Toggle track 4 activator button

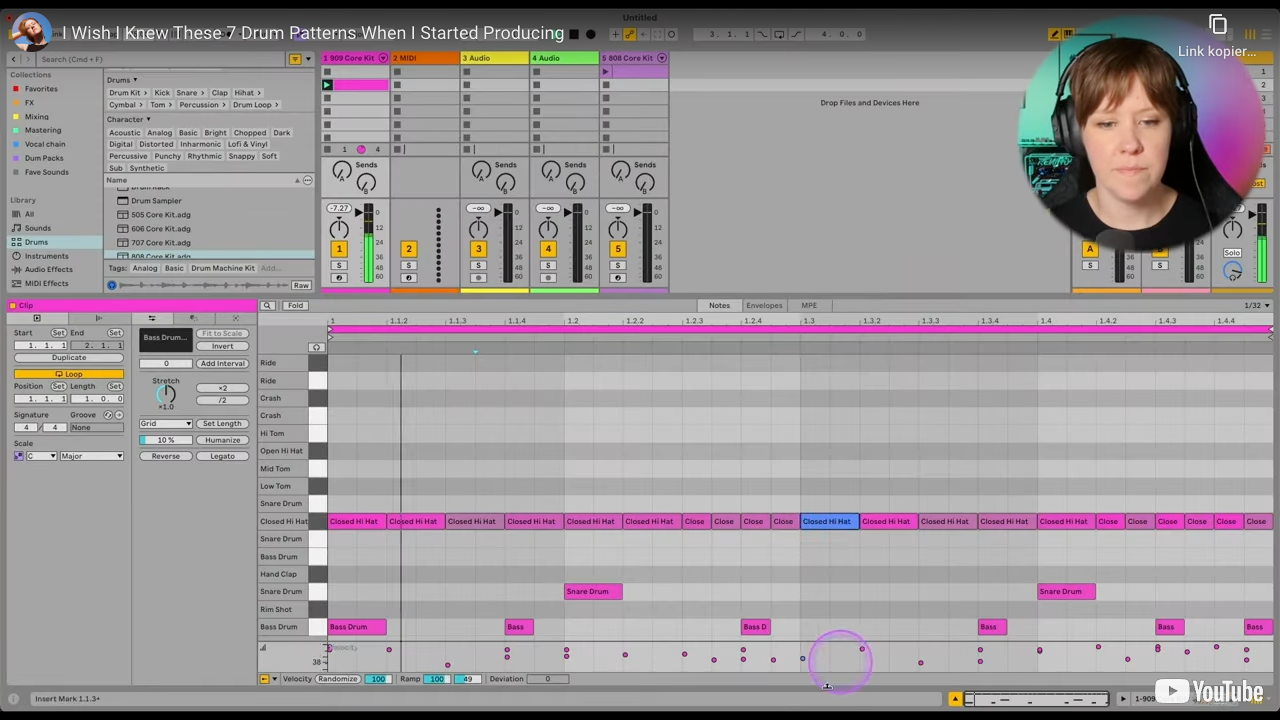(548, 249)
